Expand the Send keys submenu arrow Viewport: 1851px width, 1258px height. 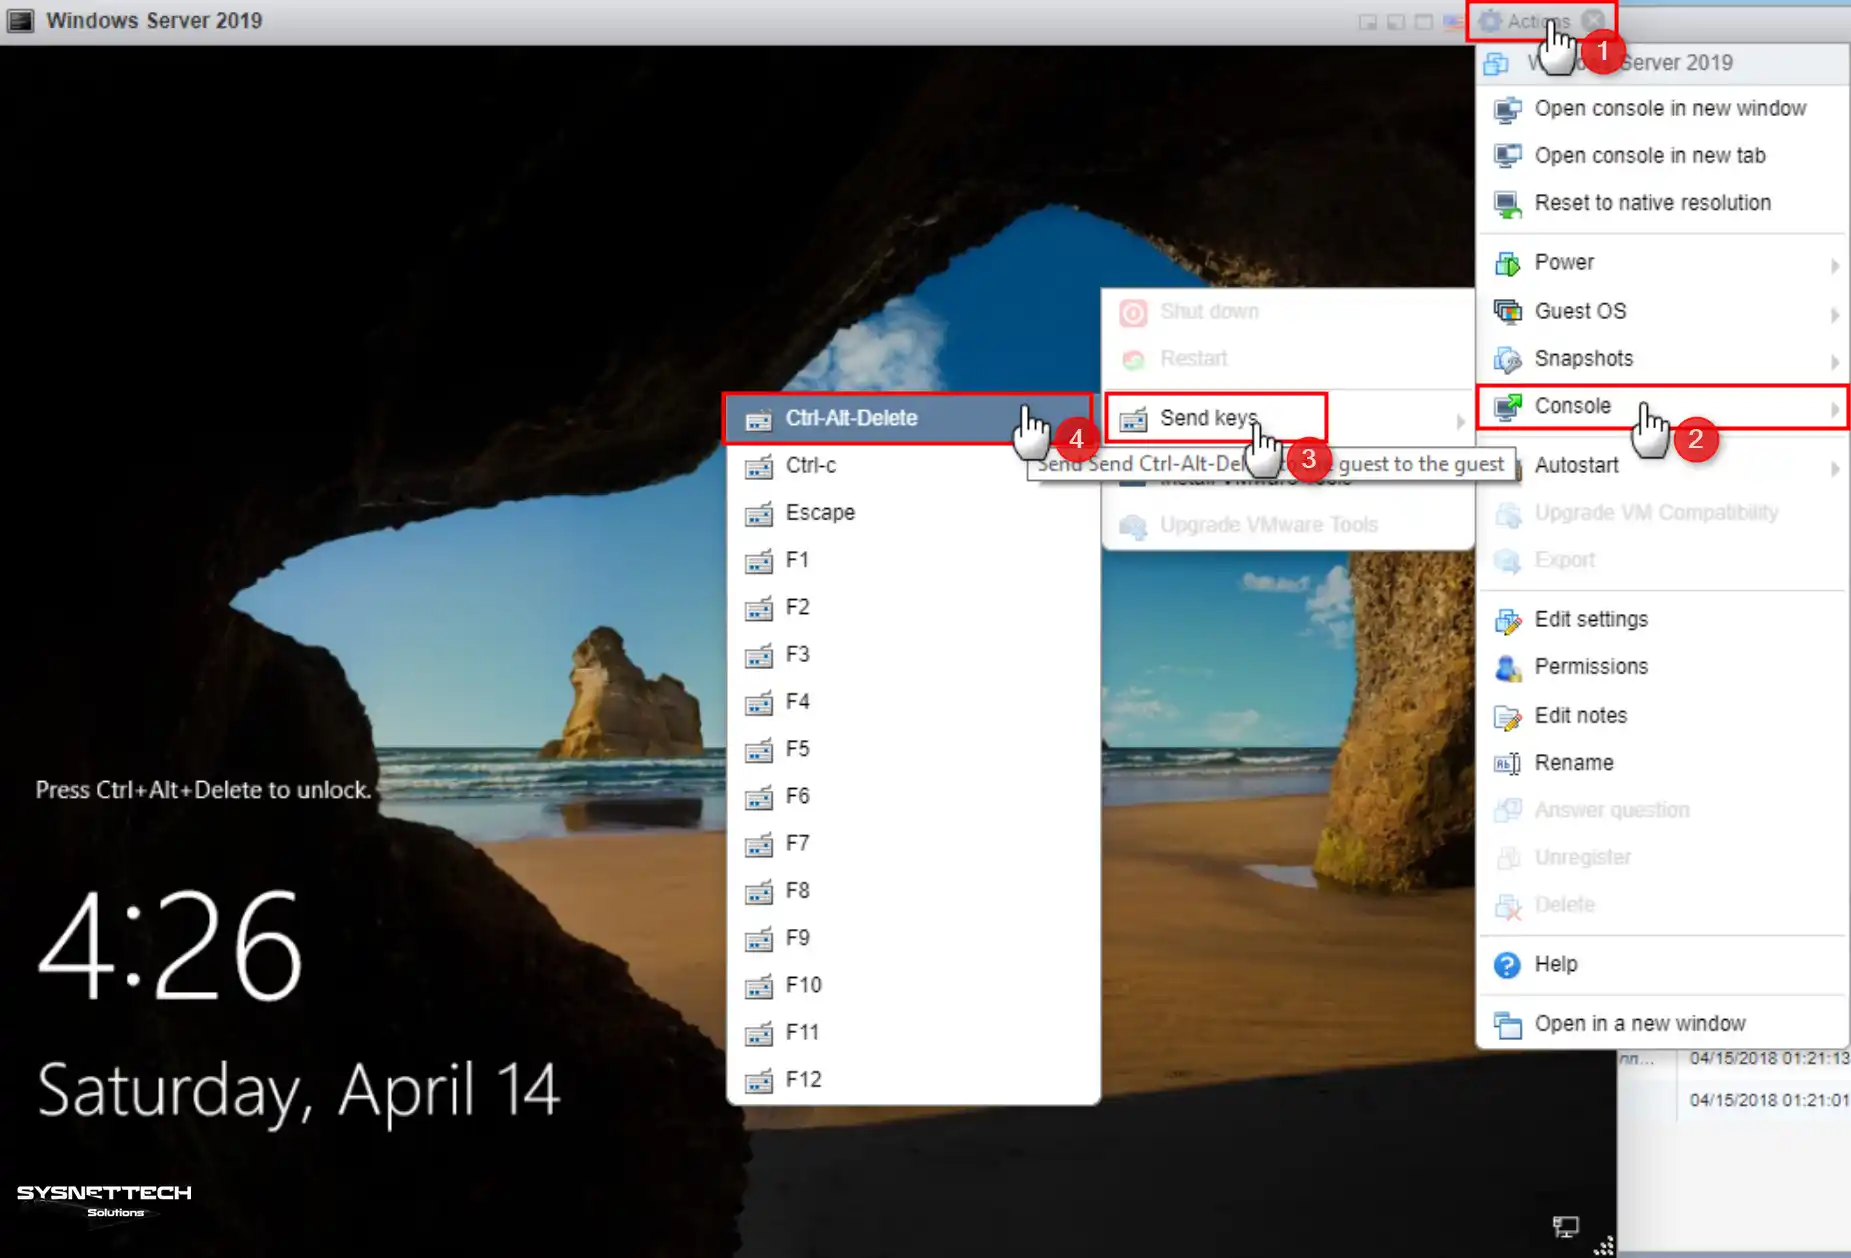pos(1460,422)
